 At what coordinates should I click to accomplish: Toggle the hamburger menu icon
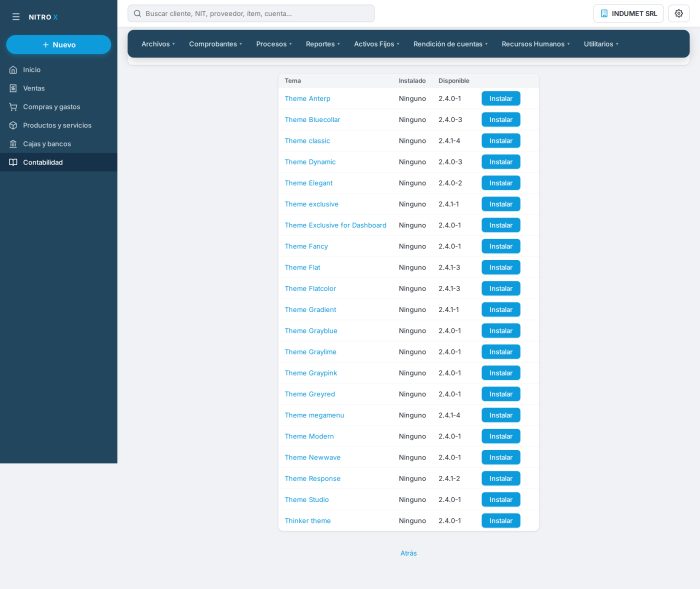tap(16, 17)
